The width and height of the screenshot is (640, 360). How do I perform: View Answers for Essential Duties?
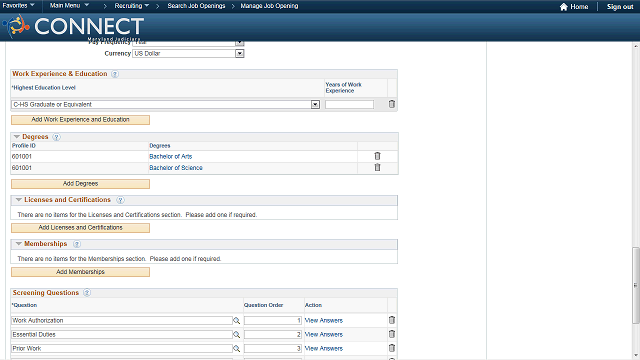pos(324,334)
